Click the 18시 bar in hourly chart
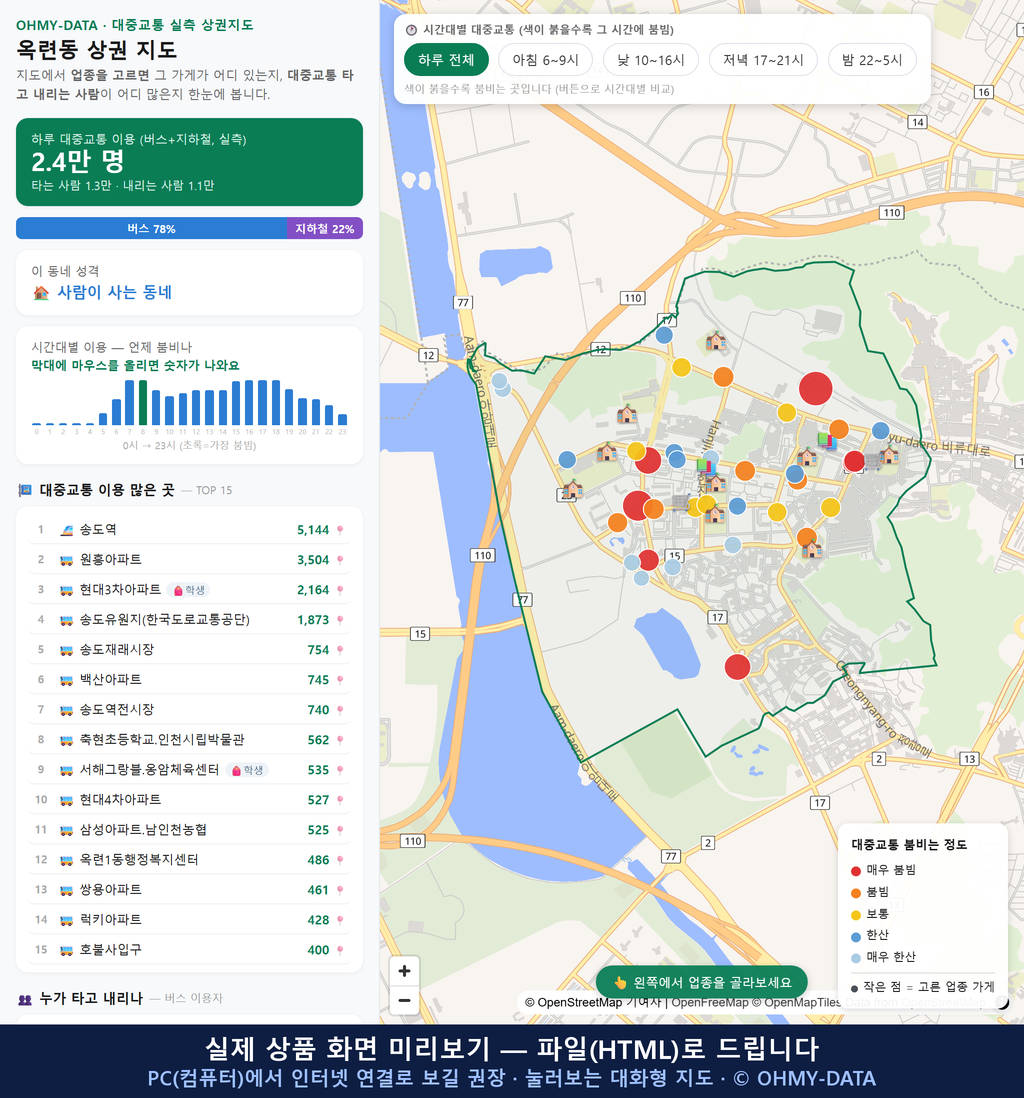1024x1098 pixels. coord(276,403)
